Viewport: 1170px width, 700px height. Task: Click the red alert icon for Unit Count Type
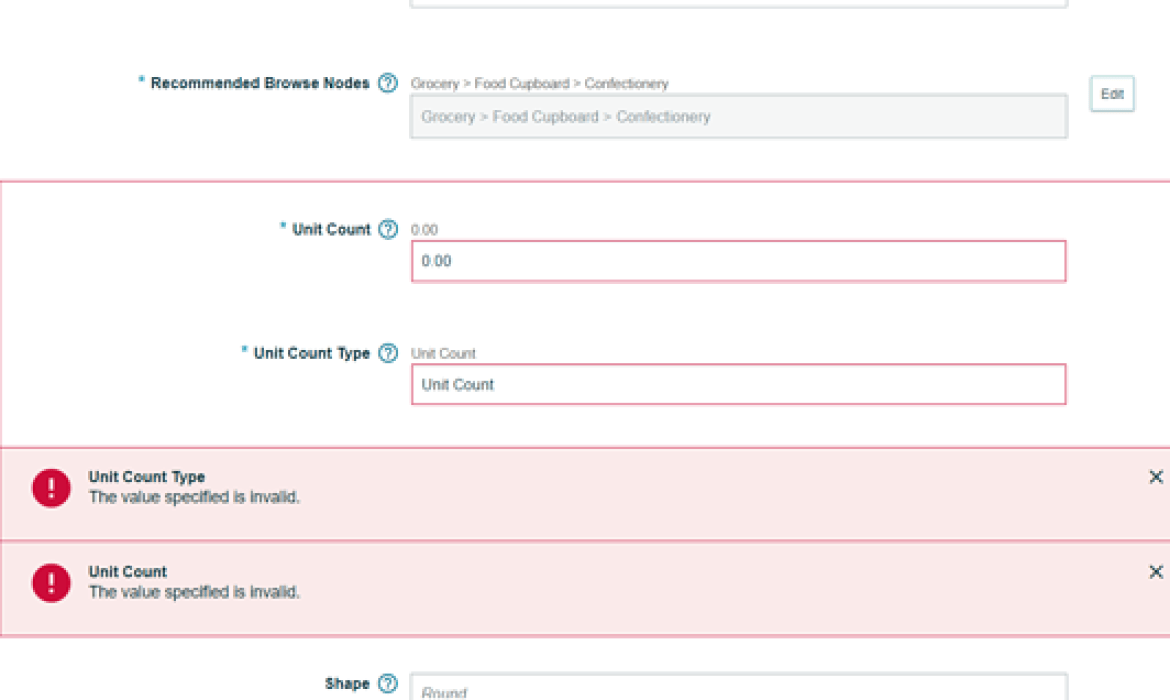51,488
